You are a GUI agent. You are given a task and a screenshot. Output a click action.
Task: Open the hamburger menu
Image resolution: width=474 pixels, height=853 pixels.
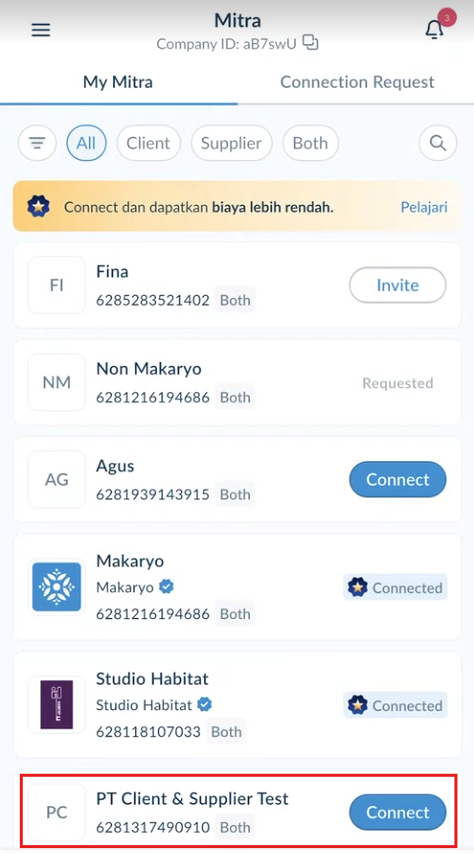(41, 30)
